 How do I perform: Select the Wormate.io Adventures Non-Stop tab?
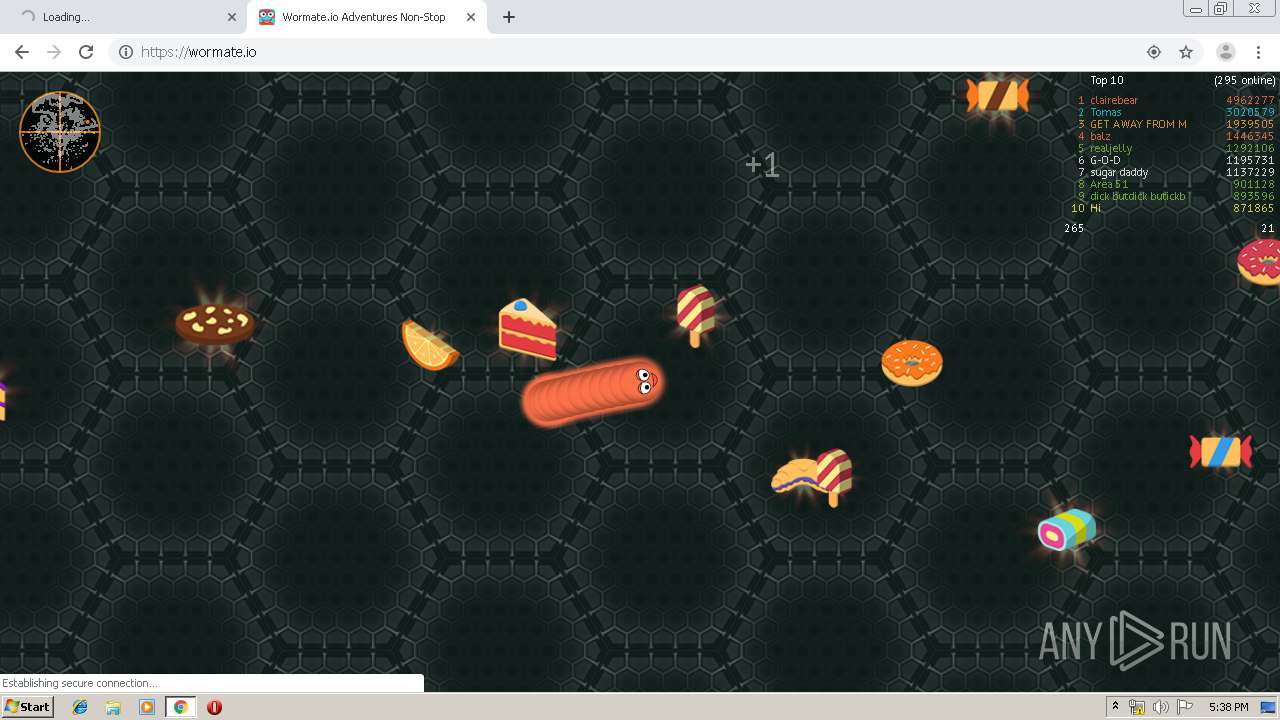coord(367,17)
